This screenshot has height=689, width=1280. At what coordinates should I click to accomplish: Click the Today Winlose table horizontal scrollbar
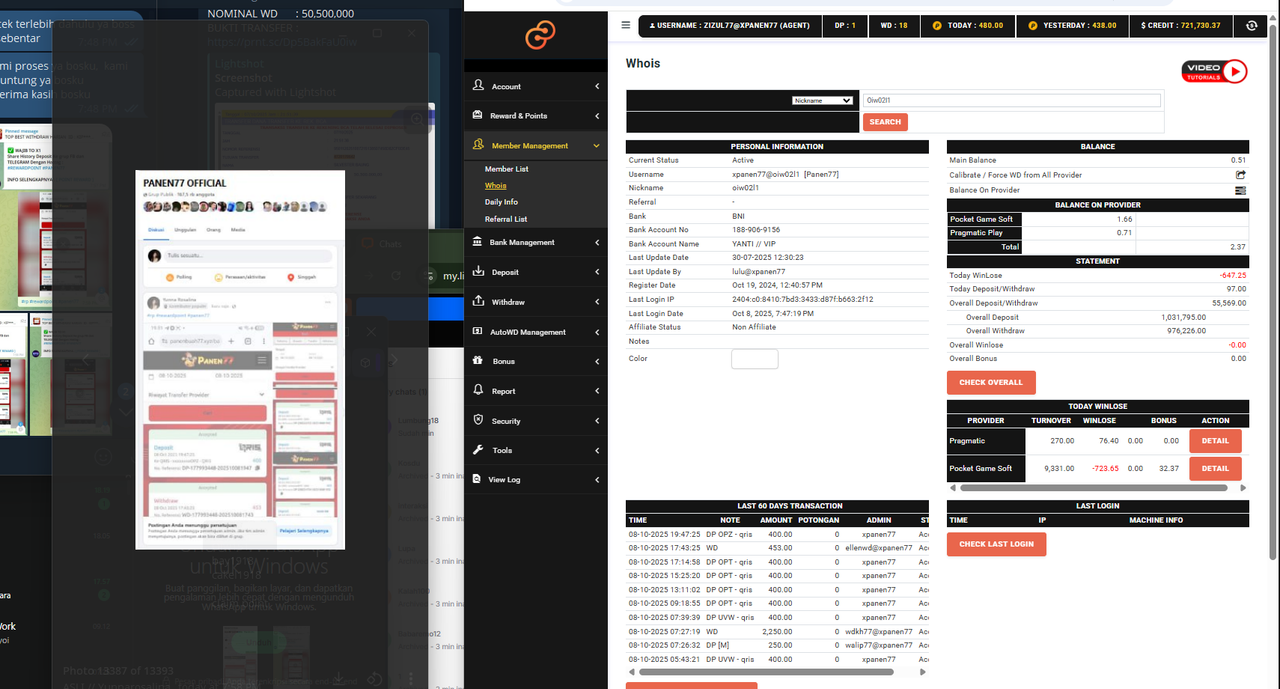pyautogui.click(x=1093, y=488)
